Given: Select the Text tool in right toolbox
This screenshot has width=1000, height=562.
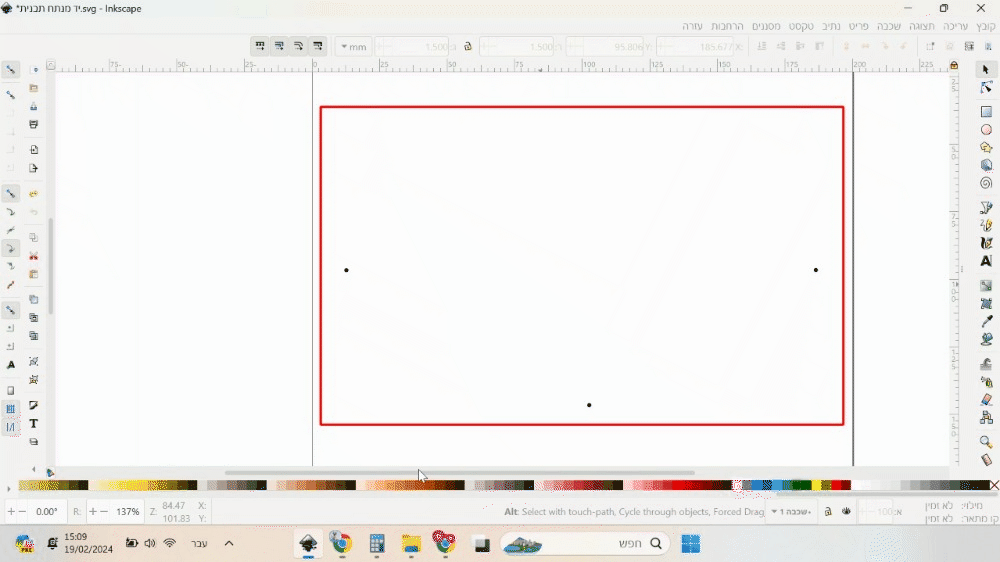Looking at the screenshot, I should coord(986,261).
